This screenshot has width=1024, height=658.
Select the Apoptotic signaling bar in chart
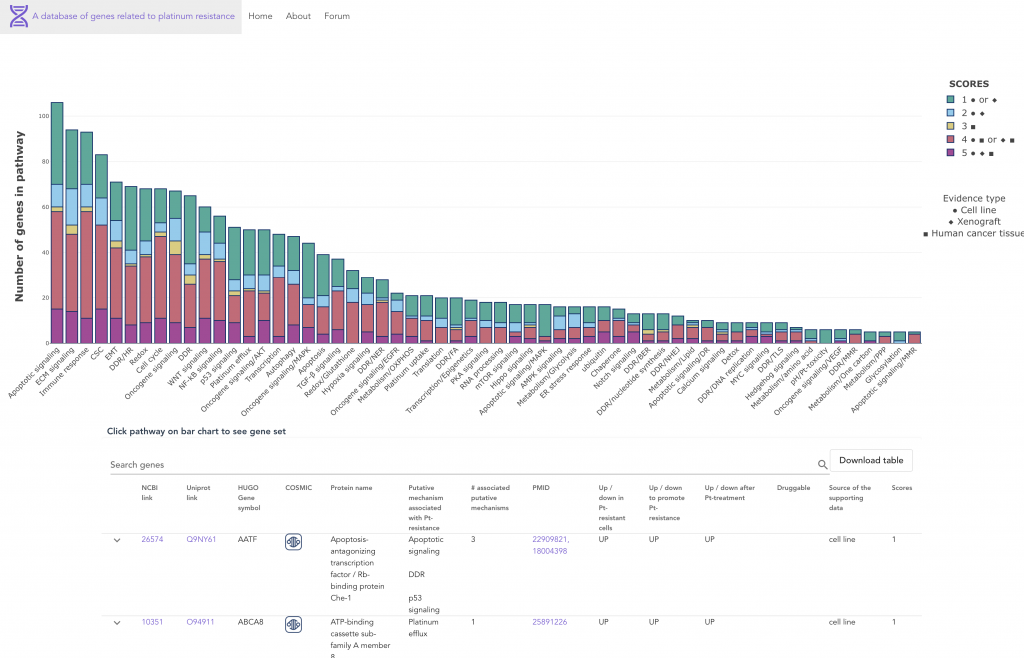57,222
